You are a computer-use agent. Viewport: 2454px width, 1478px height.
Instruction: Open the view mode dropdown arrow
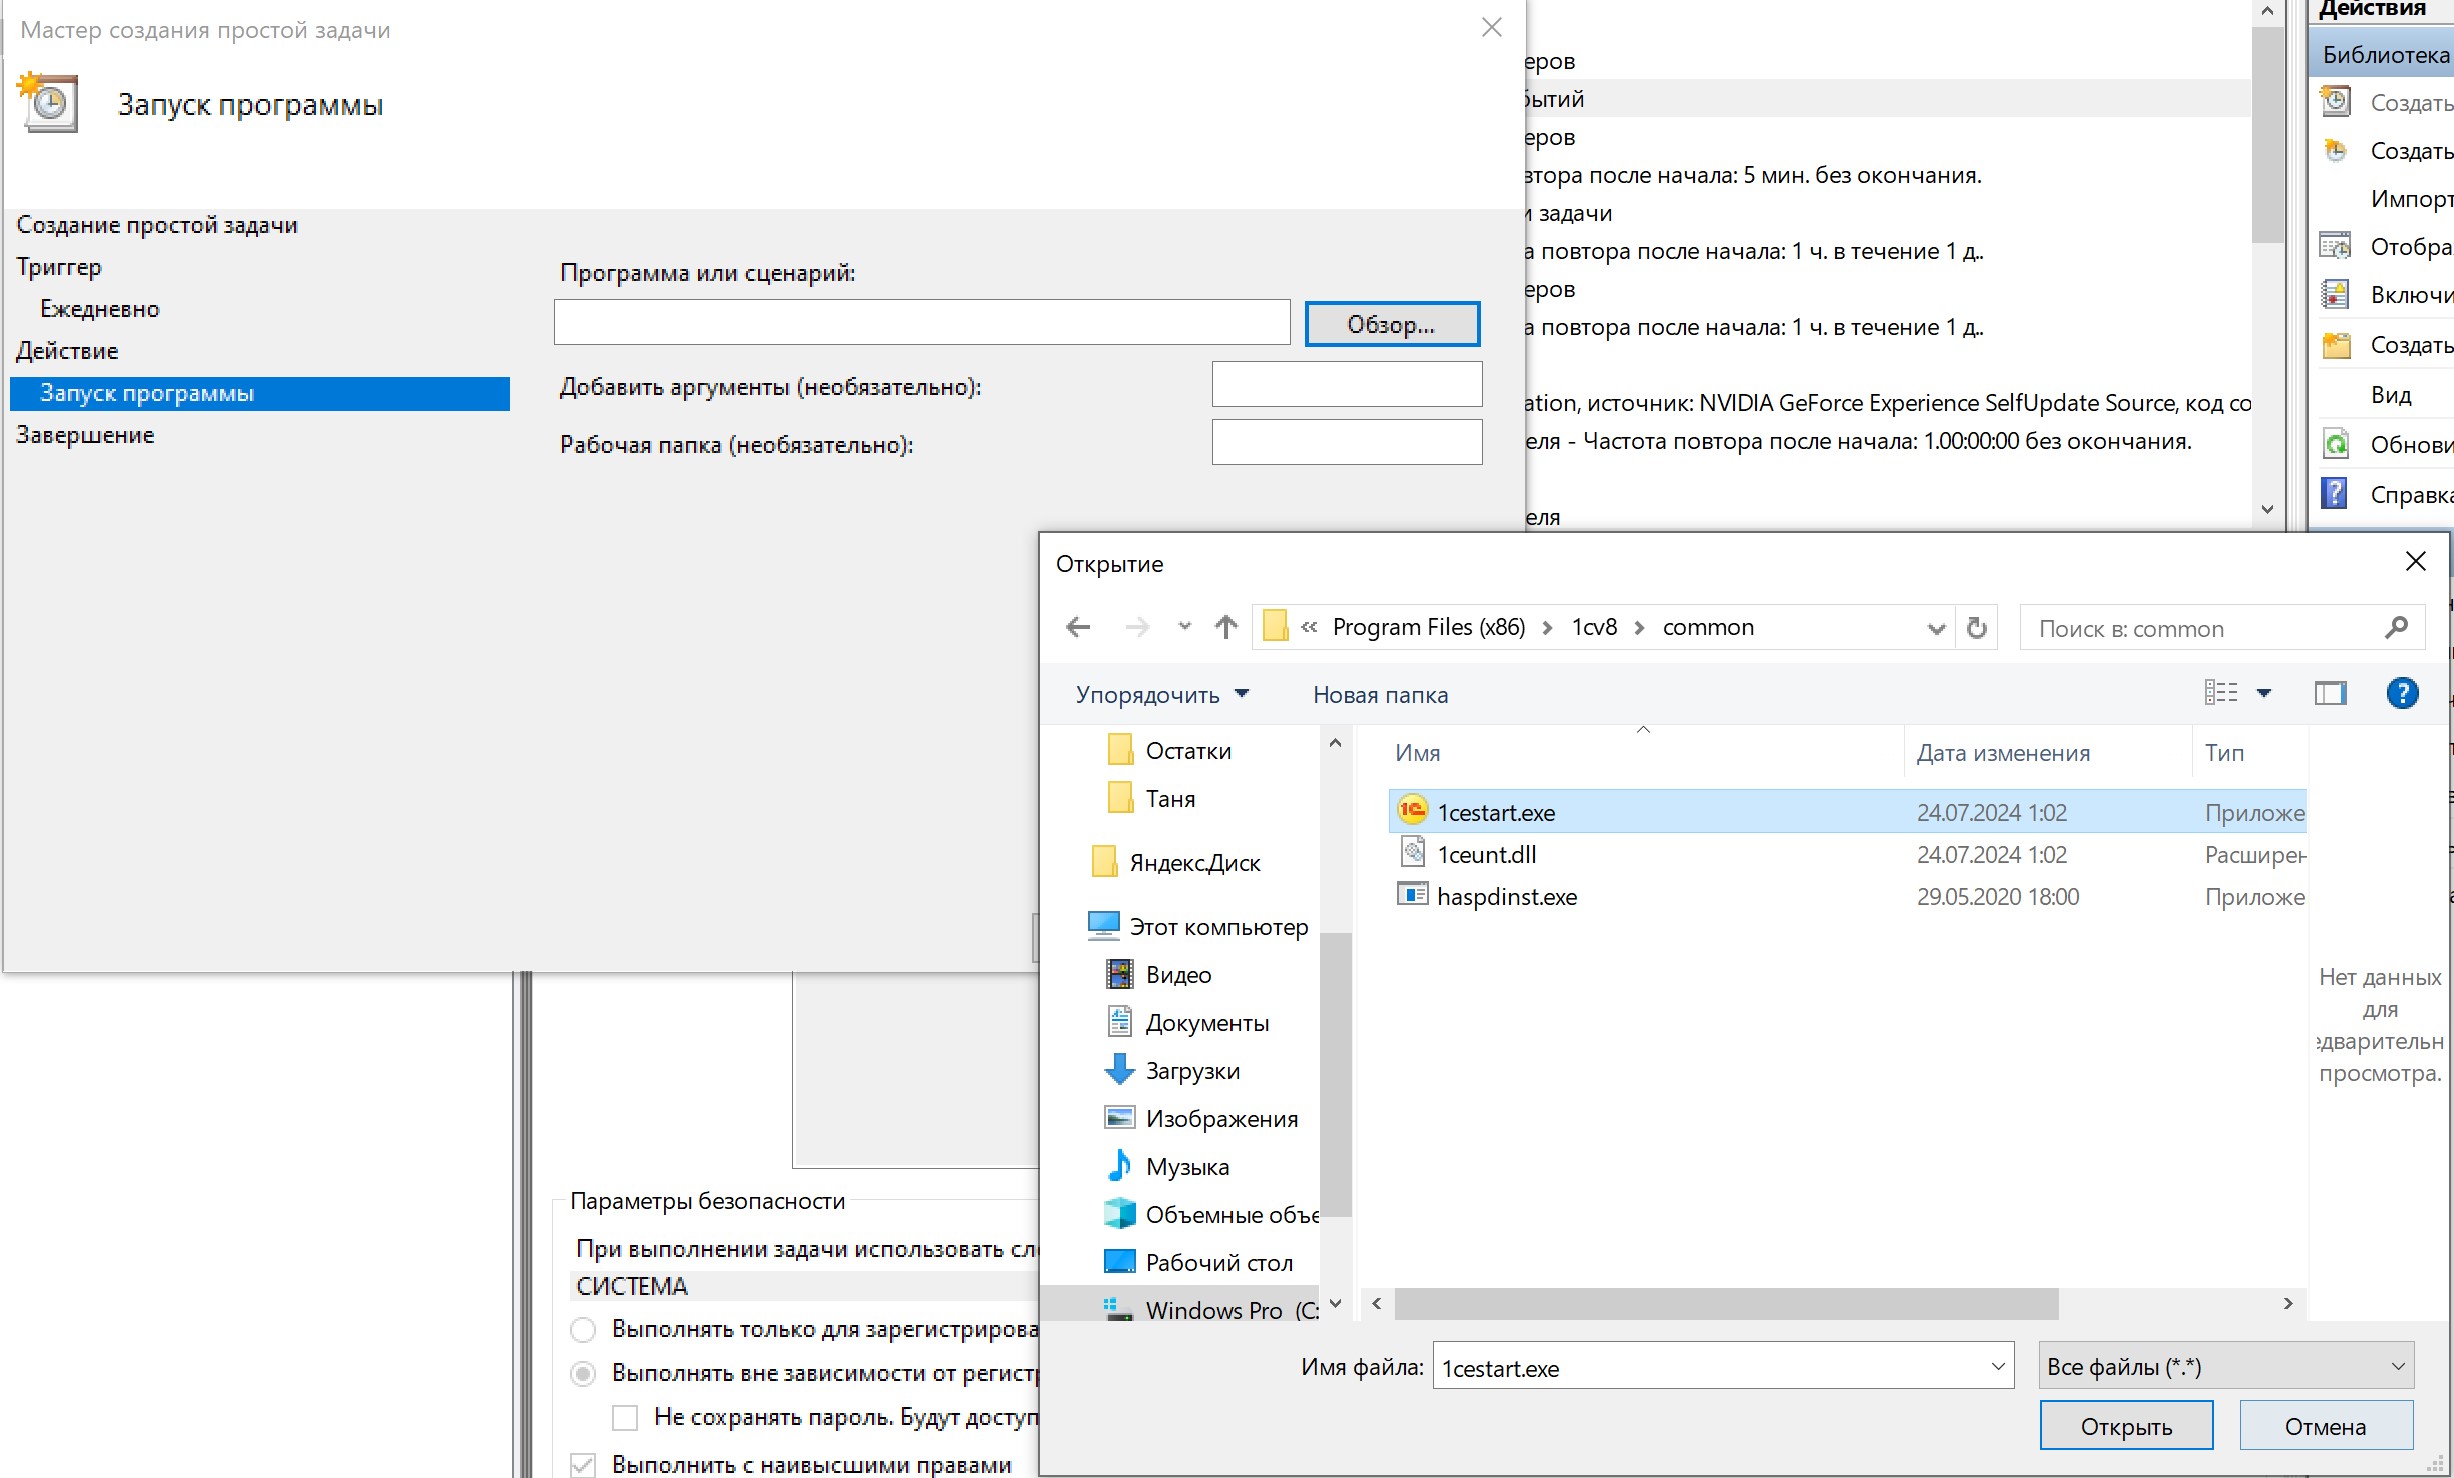[2264, 693]
